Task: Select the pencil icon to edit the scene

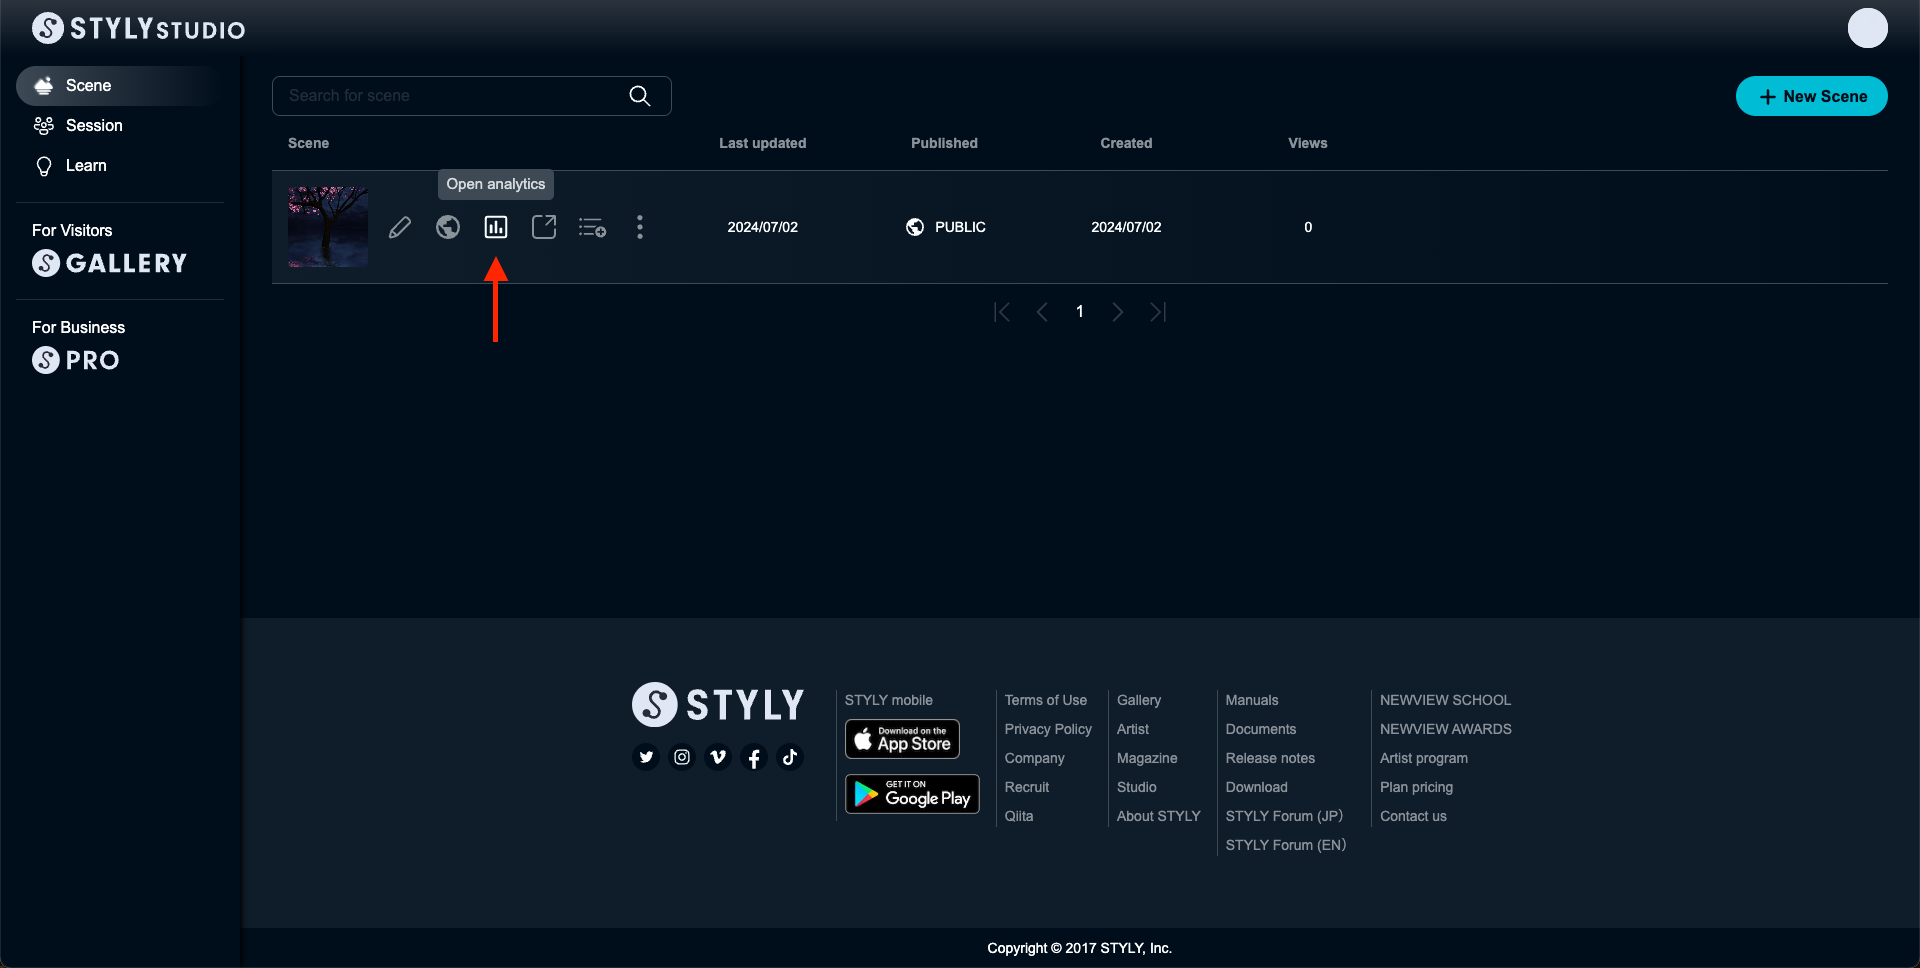Action: pyautogui.click(x=400, y=227)
